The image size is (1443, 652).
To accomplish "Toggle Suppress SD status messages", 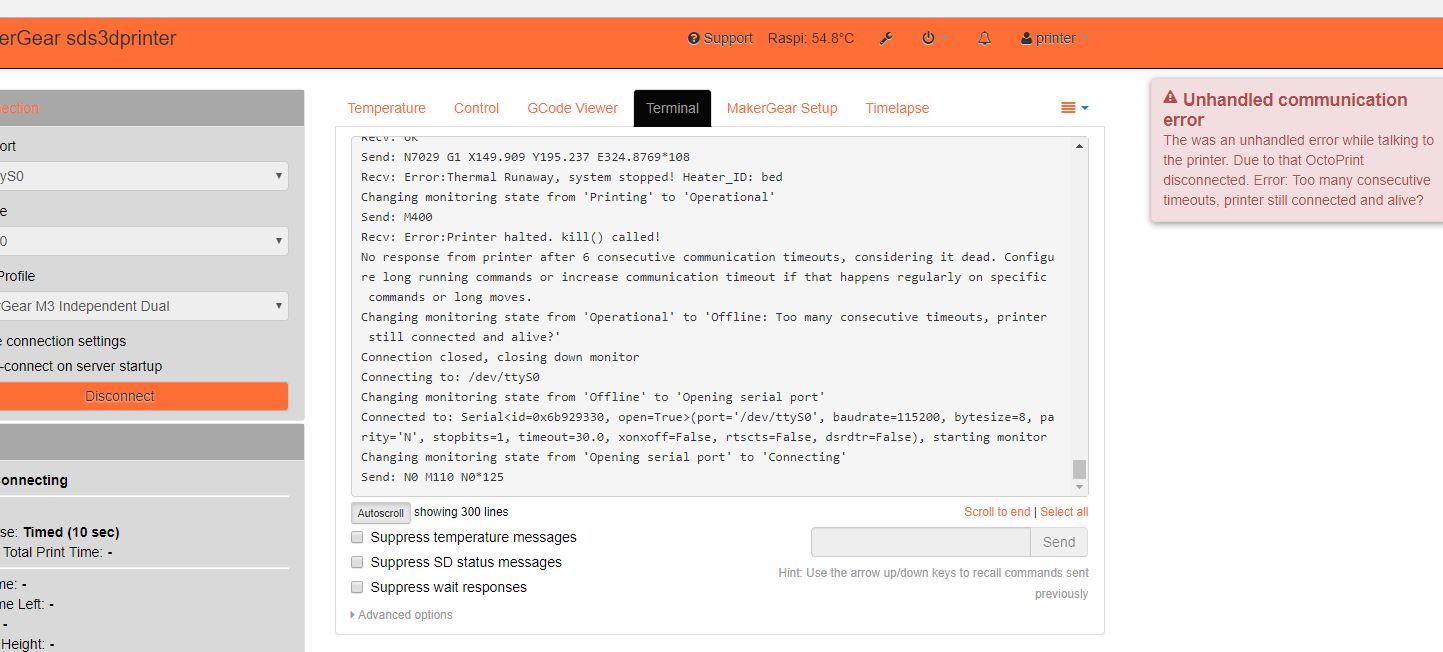I will 357,562.
